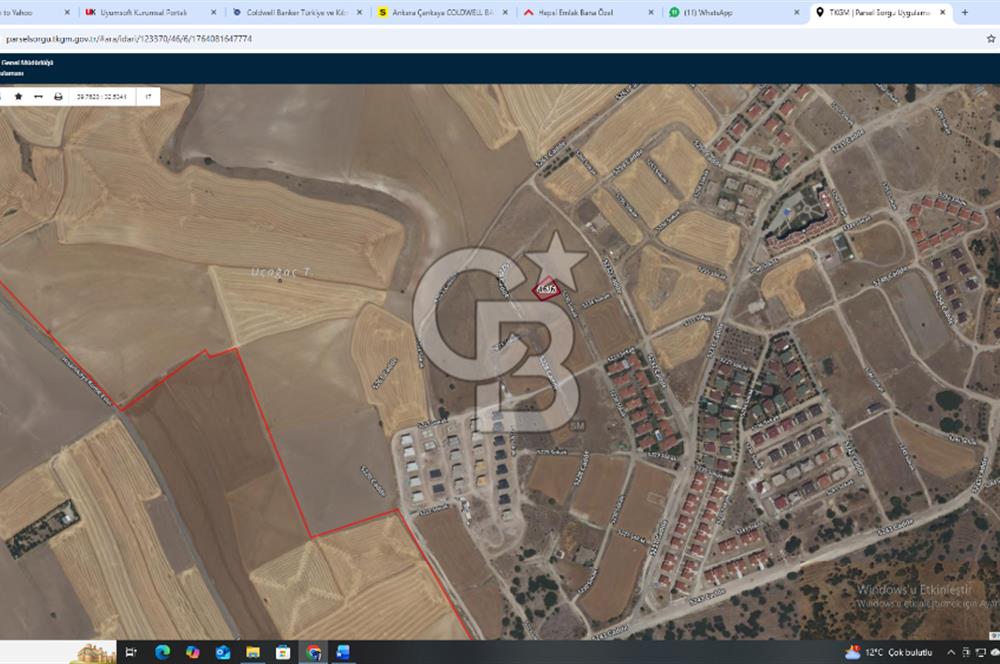Select the measure distance tool

(x=38, y=97)
